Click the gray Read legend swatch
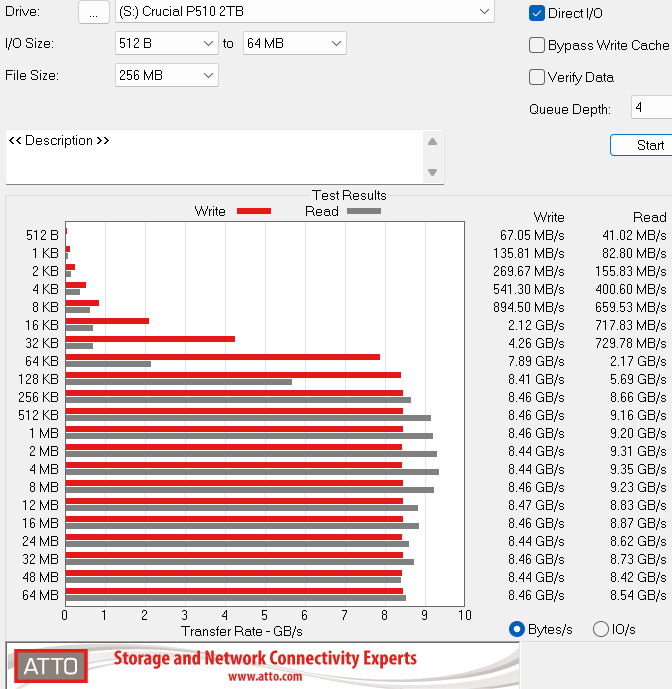The image size is (672, 689). tap(364, 211)
